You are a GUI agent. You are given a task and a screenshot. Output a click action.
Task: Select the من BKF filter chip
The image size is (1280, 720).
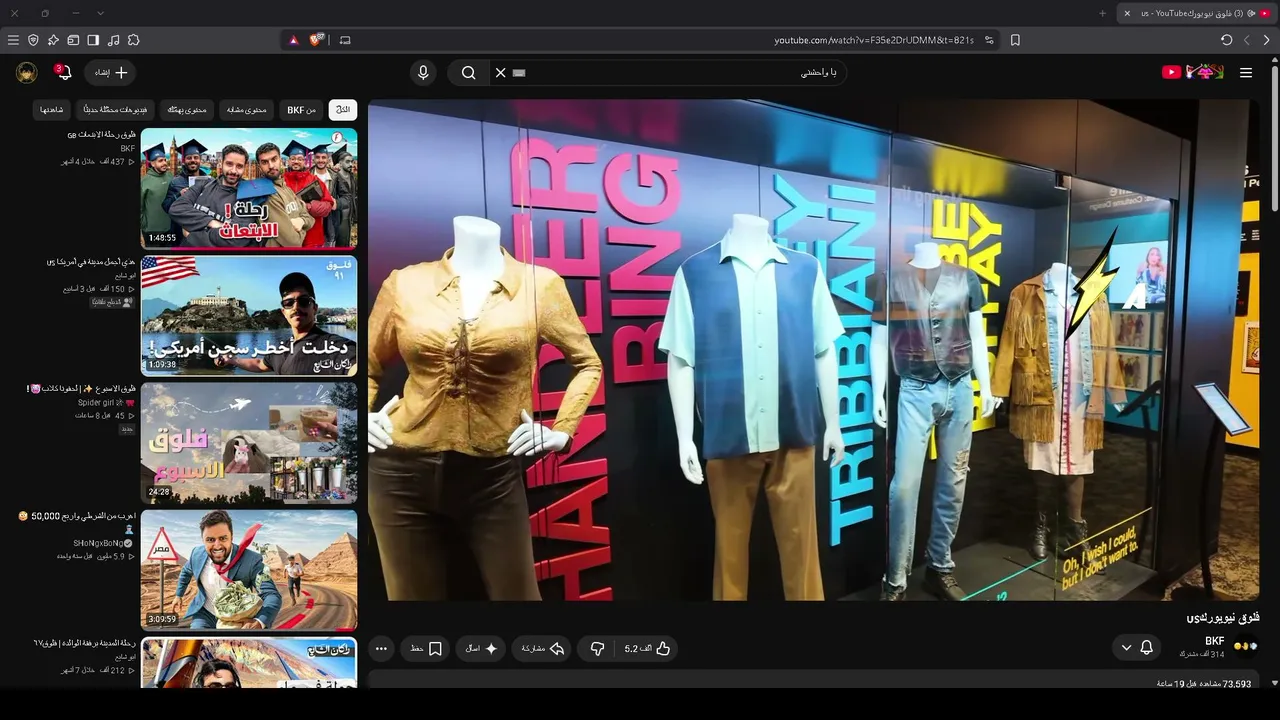(x=301, y=110)
